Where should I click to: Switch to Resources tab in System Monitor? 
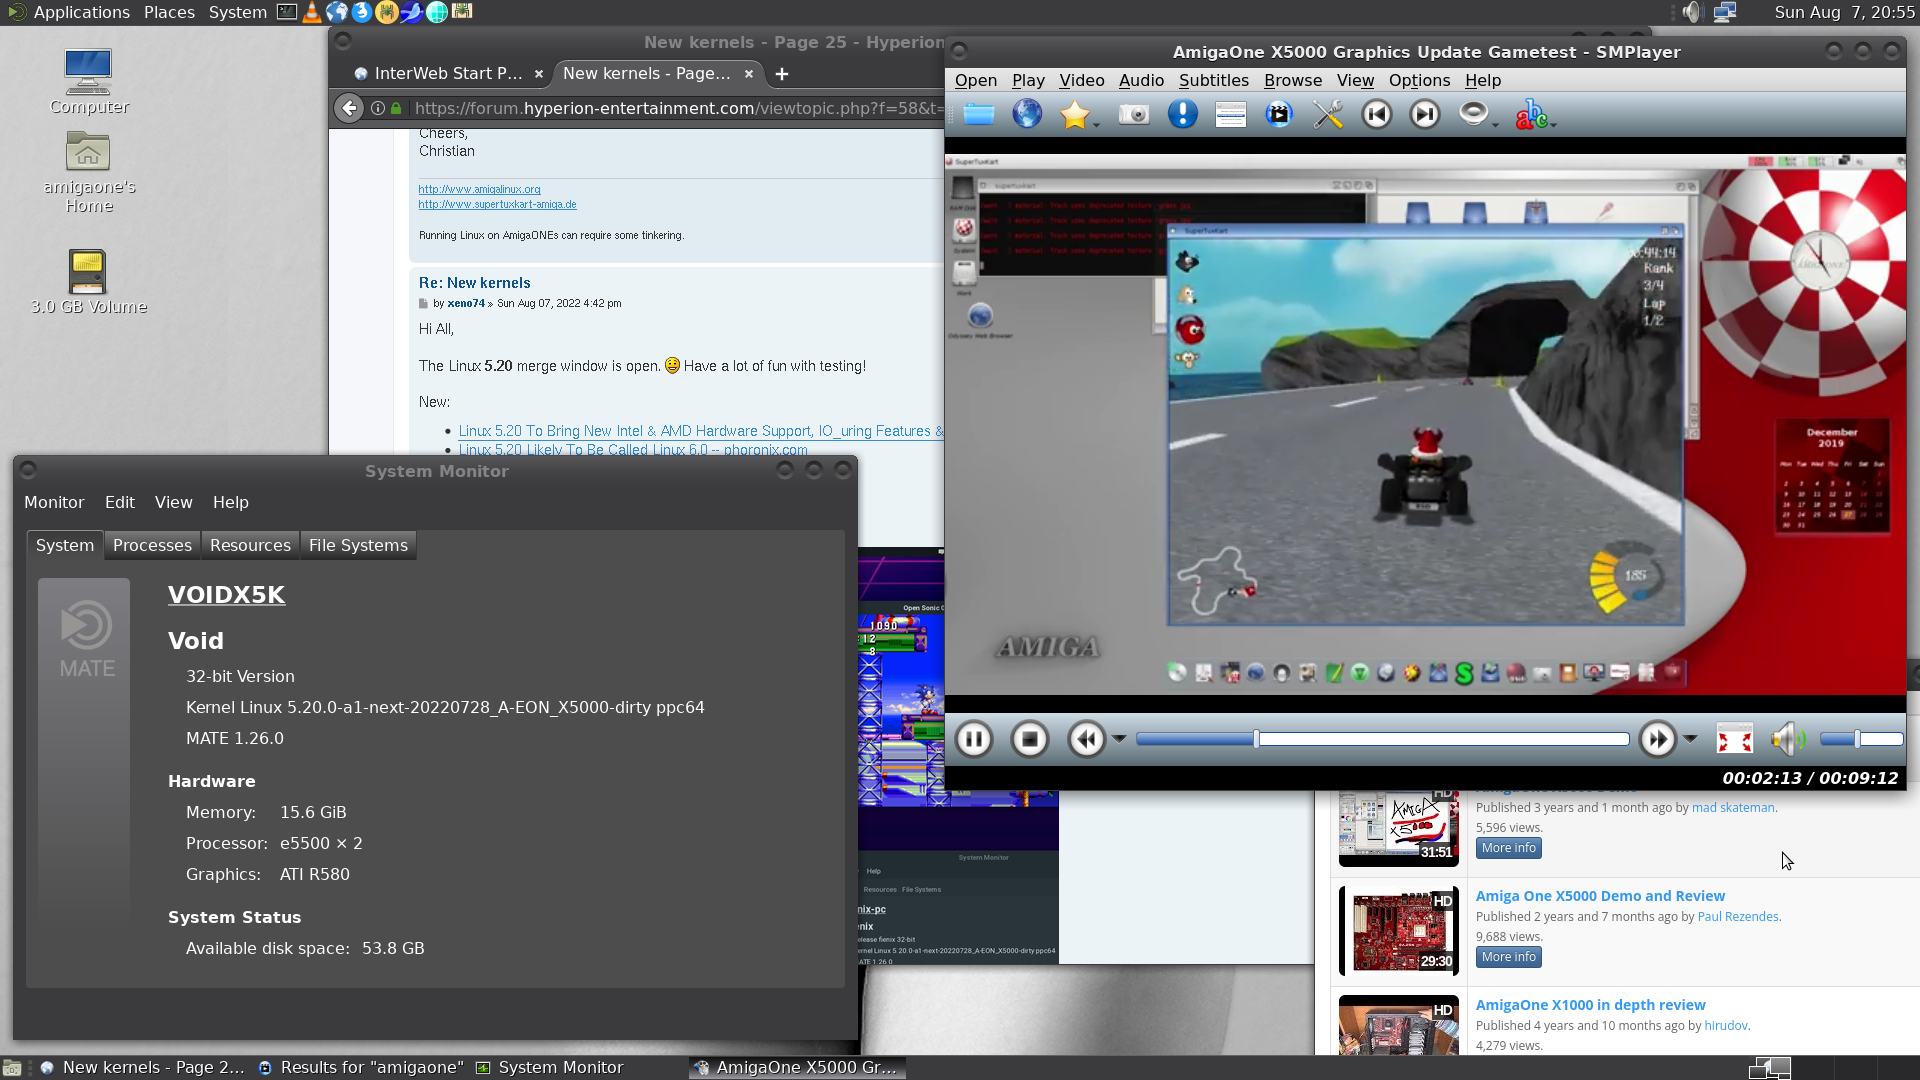pos(250,545)
